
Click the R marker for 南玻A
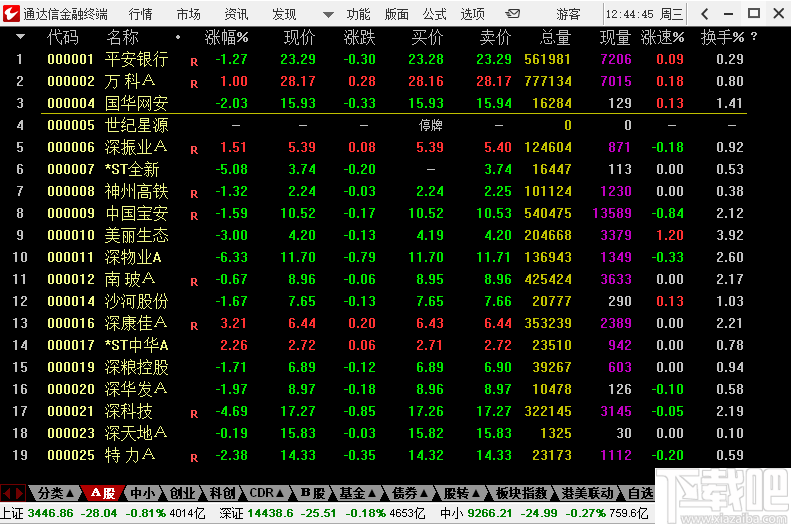tap(194, 282)
